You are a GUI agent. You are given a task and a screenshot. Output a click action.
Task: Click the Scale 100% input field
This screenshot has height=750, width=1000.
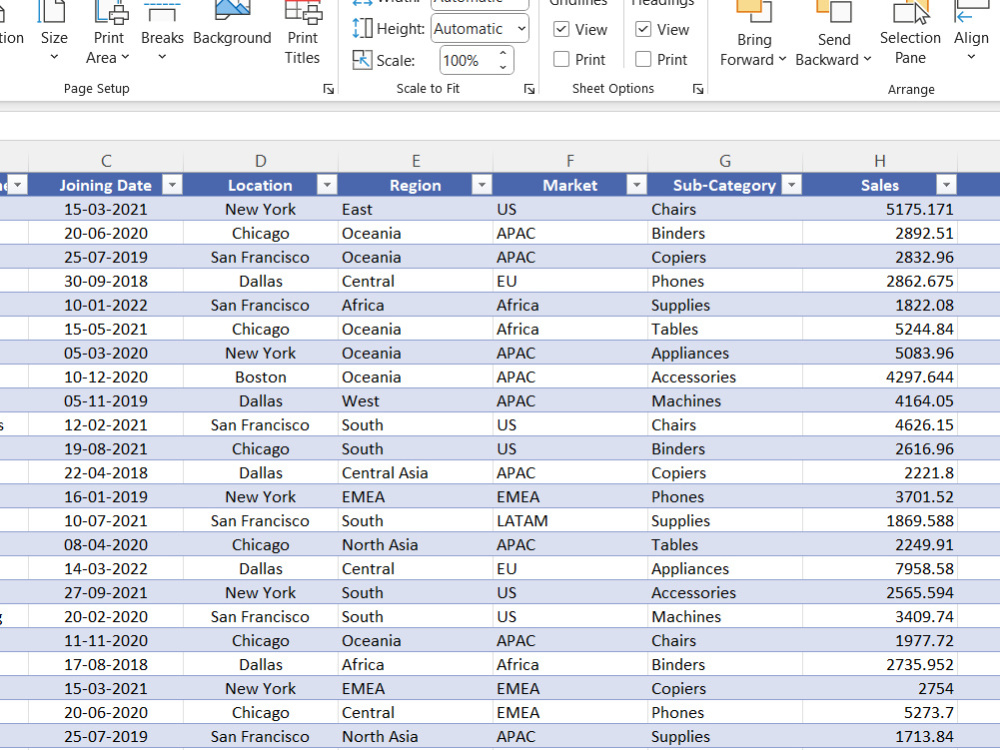pos(468,61)
